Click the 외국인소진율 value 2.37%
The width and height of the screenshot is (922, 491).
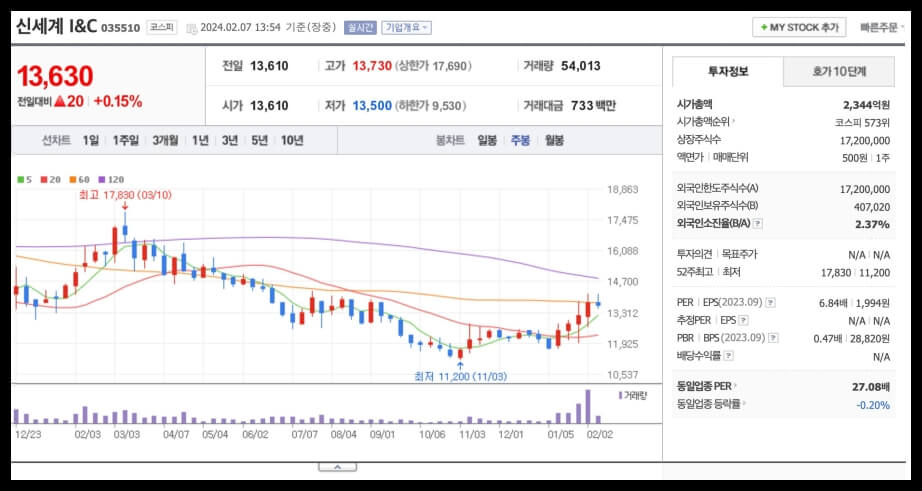(x=873, y=224)
